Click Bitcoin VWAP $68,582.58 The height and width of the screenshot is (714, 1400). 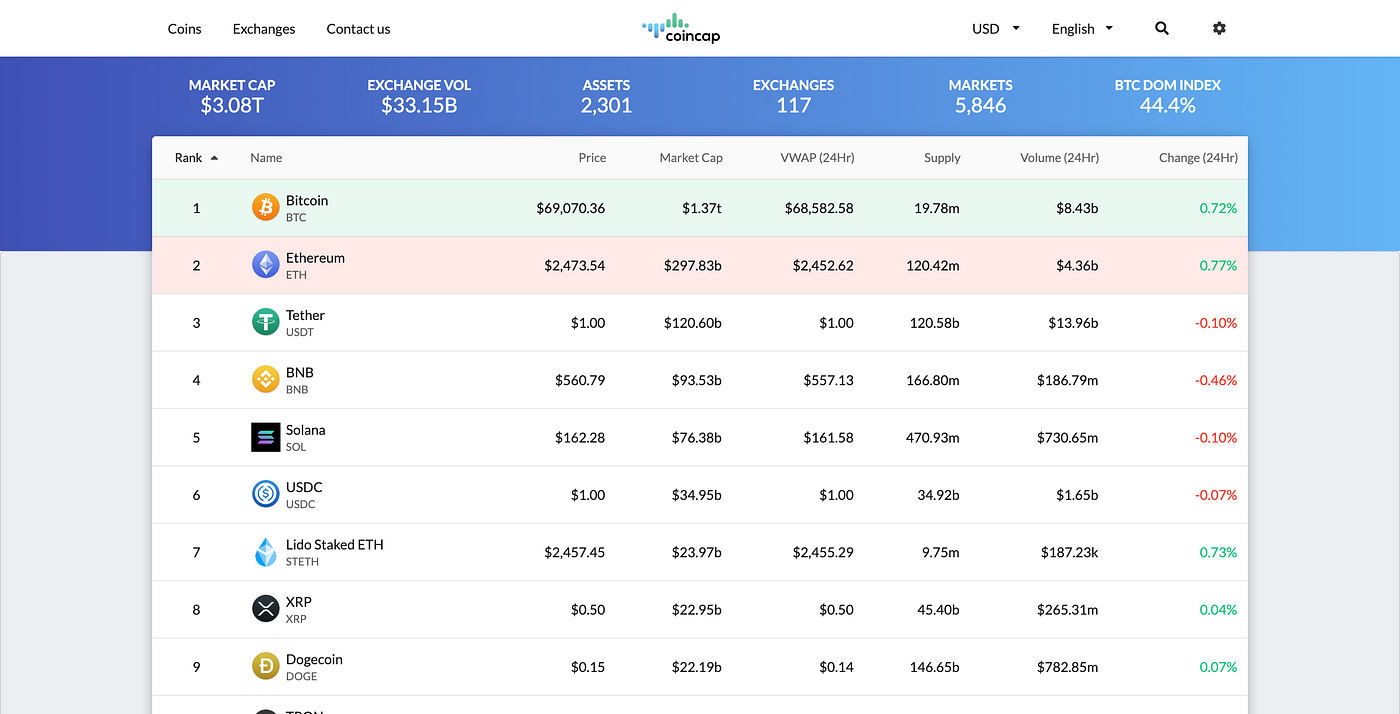[819, 208]
